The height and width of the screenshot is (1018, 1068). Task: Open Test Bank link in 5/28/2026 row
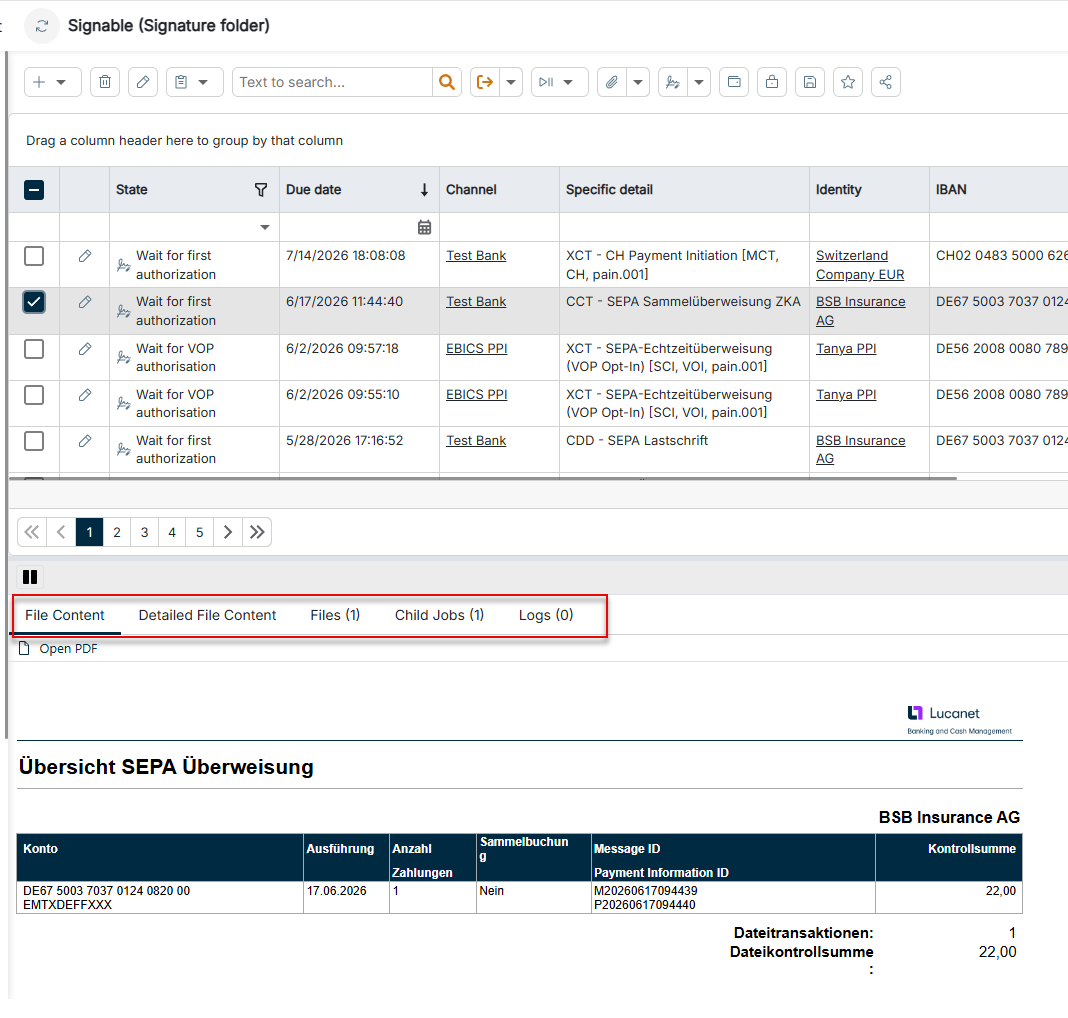(476, 441)
